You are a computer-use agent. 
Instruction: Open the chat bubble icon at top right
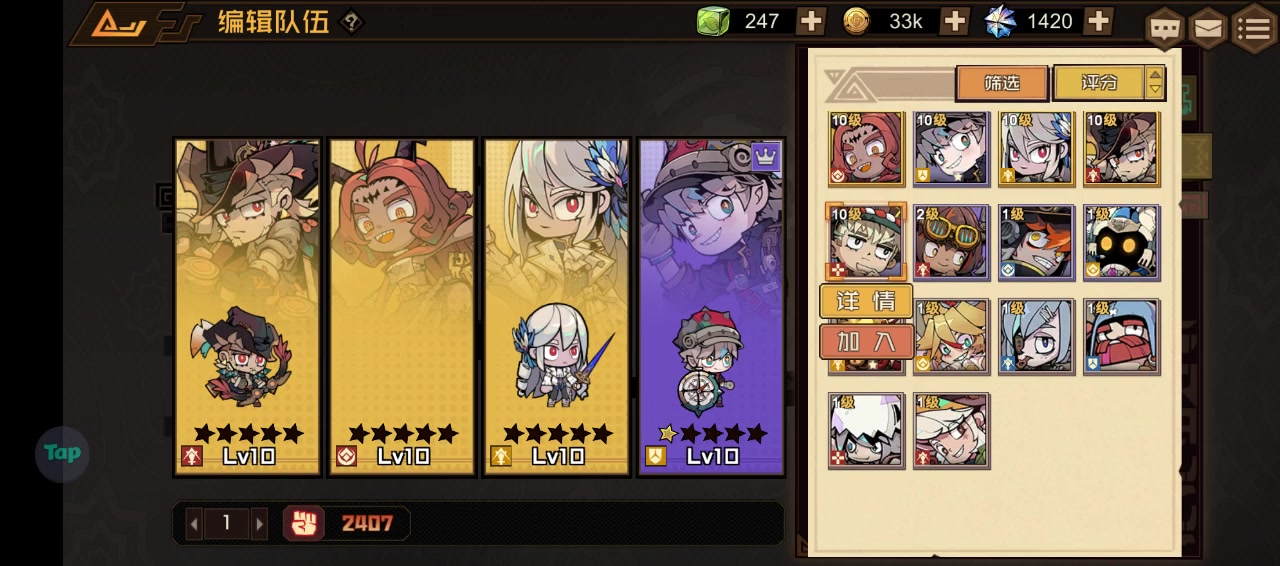coord(1165,28)
